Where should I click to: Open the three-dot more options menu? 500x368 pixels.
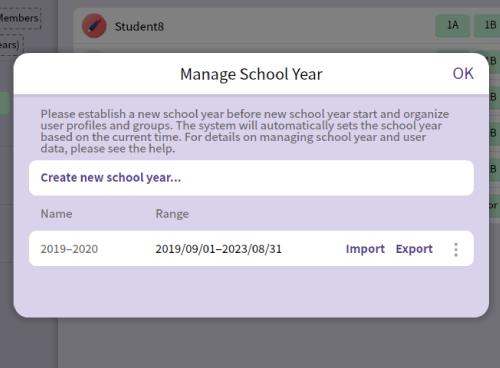click(456, 249)
